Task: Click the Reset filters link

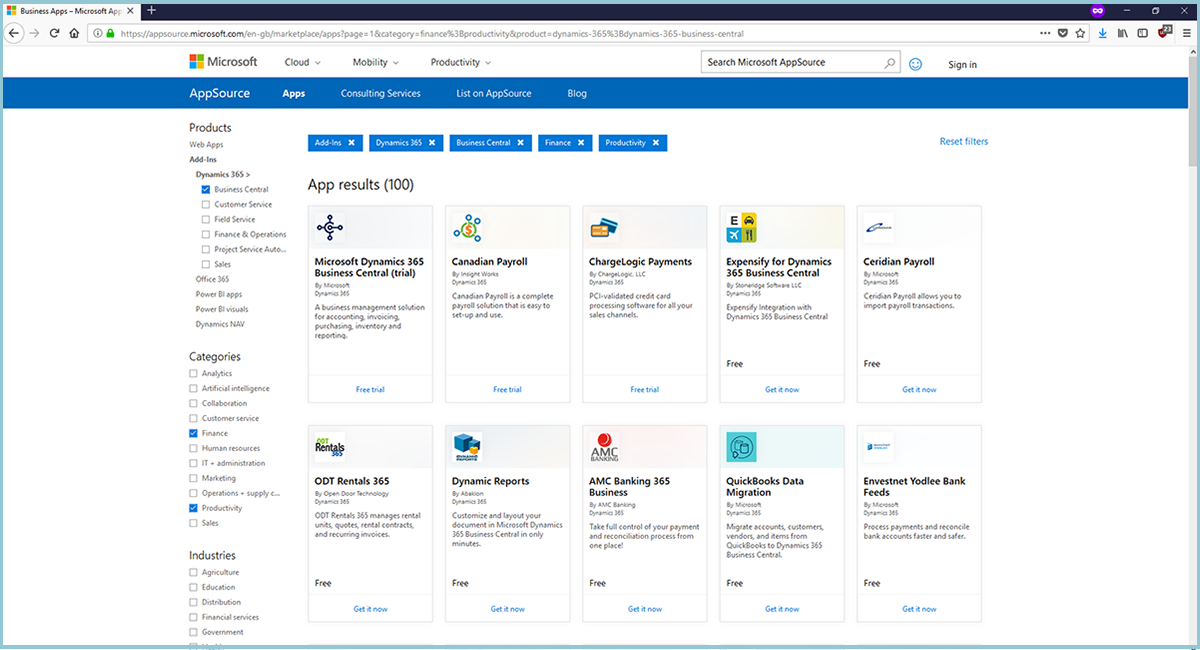Action: 963,142
